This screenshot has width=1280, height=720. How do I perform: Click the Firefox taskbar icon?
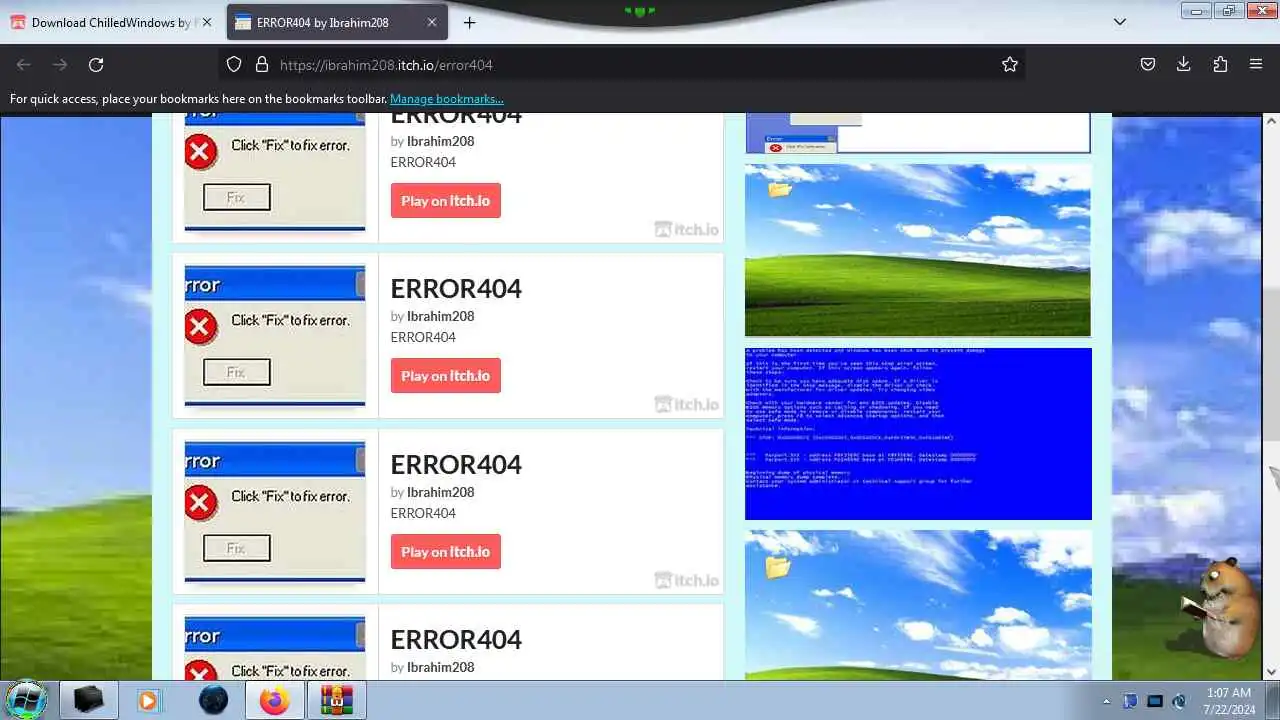pyautogui.click(x=274, y=700)
